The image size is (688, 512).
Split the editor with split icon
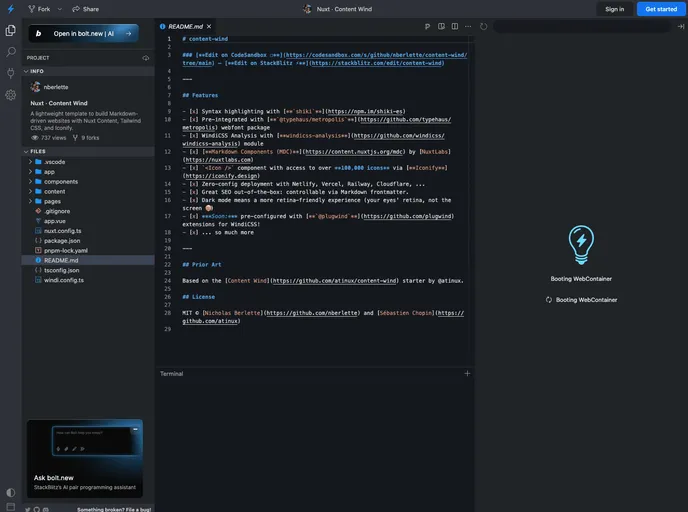[x=455, y=26]
